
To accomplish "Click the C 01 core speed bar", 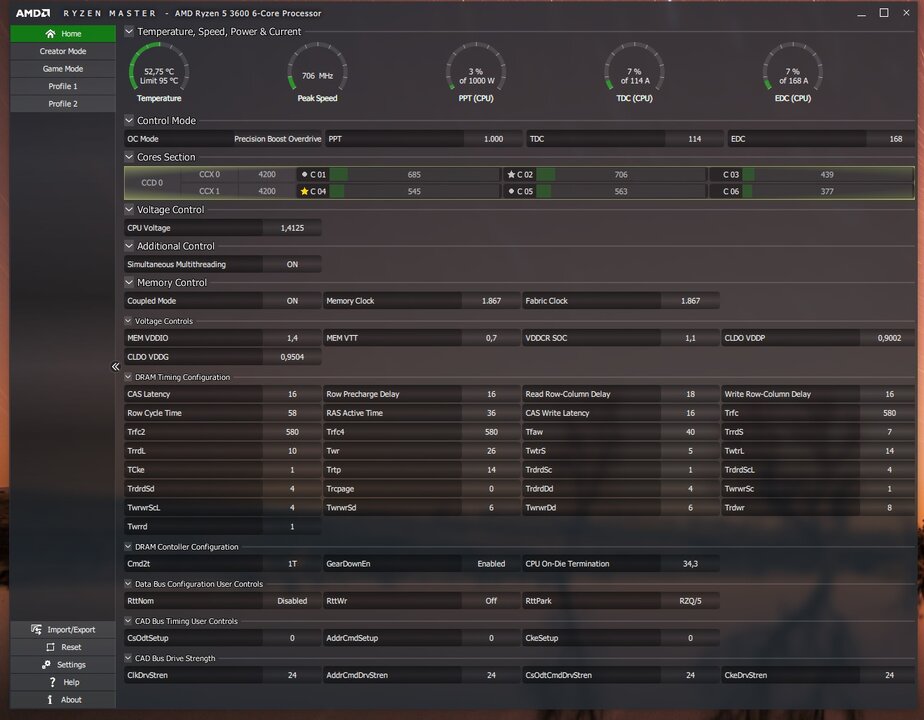I will pyautogui.click(x=414, y=174).
